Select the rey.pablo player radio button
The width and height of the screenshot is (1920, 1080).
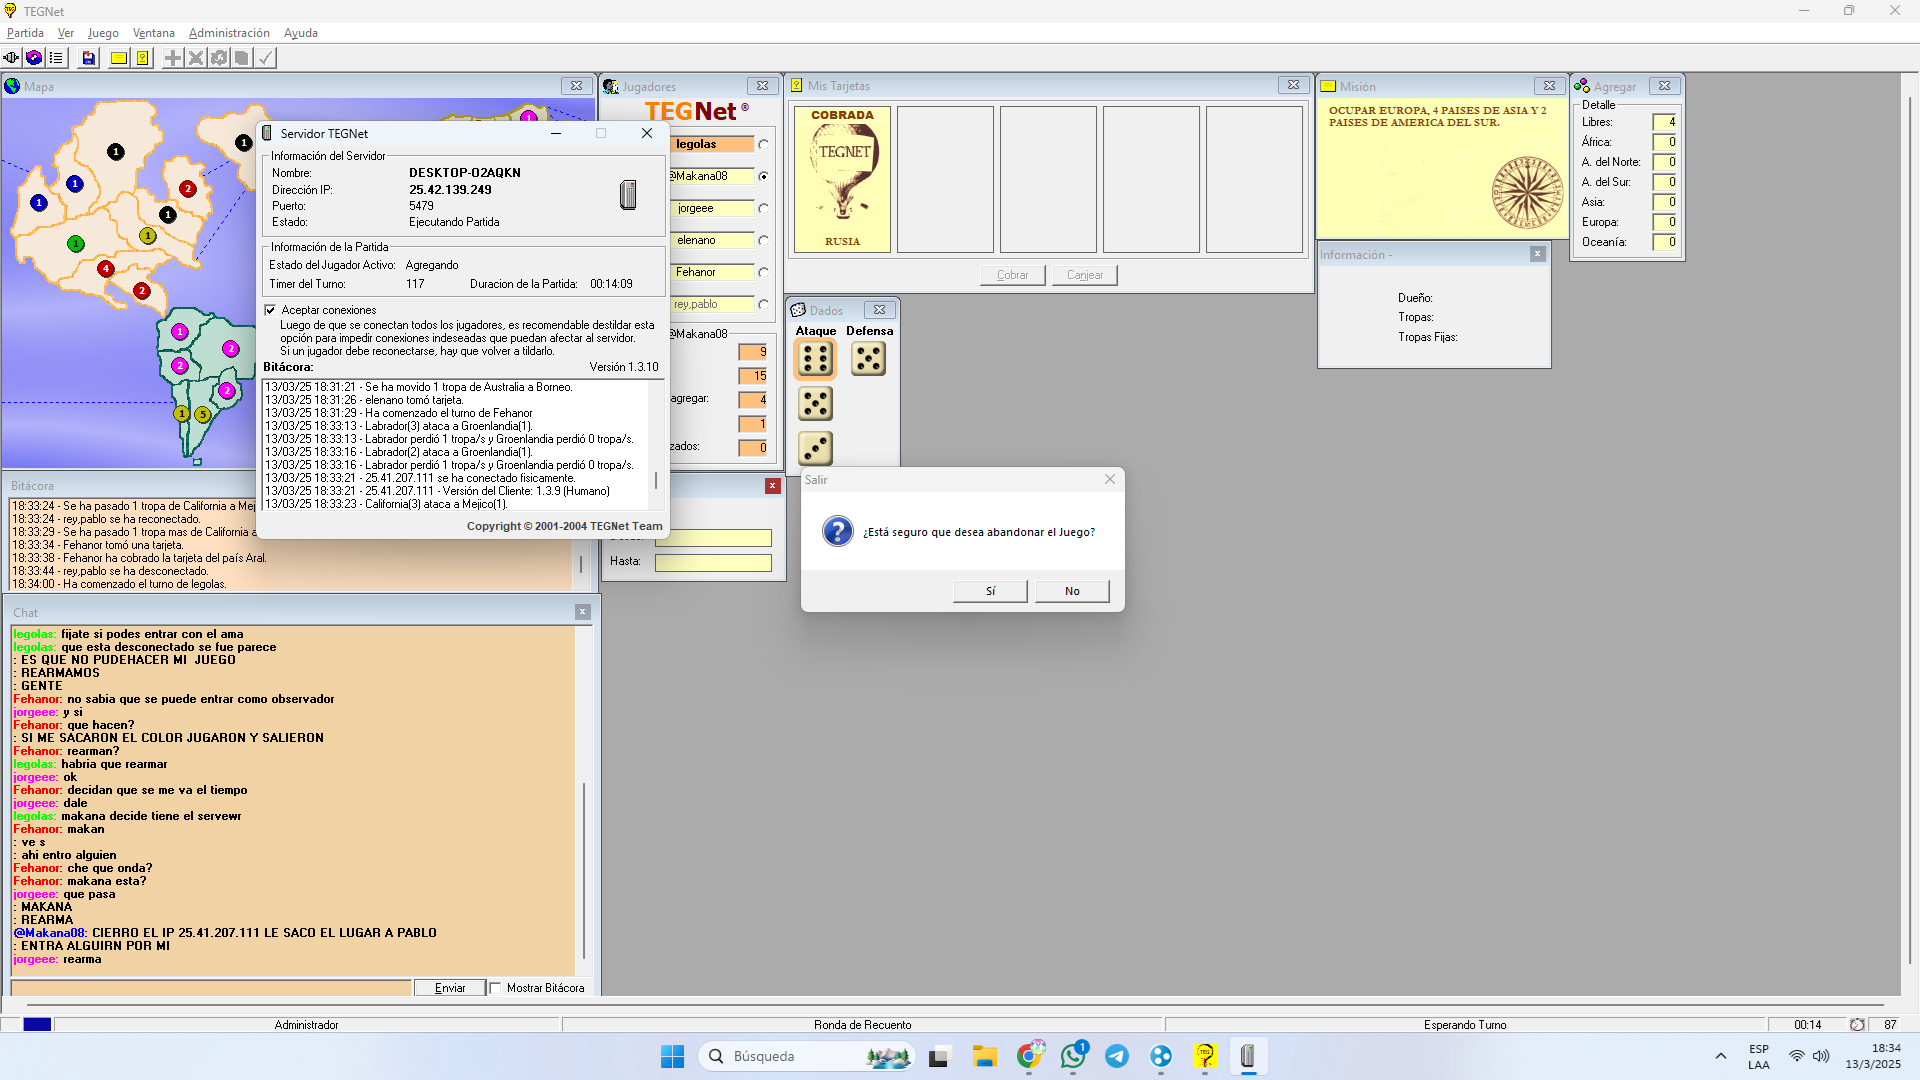(763, 304)
